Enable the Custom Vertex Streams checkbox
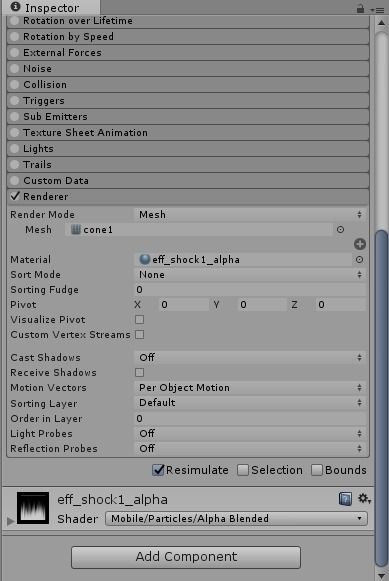Screen dimensions: 389x581 [139, 335]
